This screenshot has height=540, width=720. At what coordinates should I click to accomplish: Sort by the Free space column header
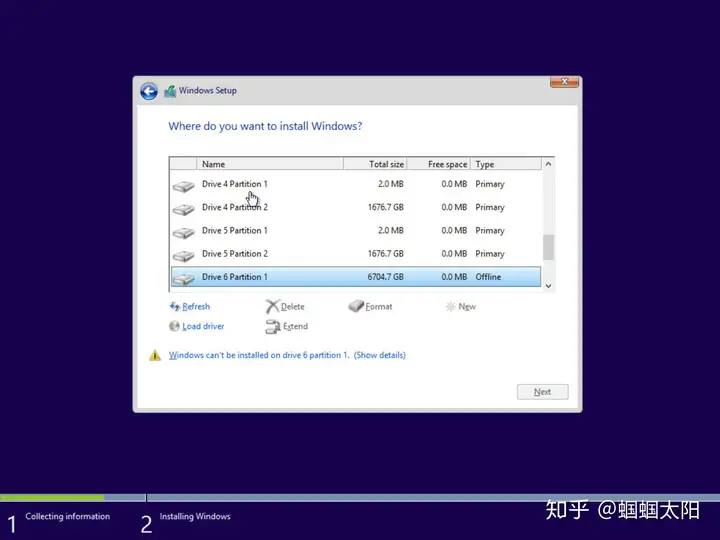click(x=439, y=164)
